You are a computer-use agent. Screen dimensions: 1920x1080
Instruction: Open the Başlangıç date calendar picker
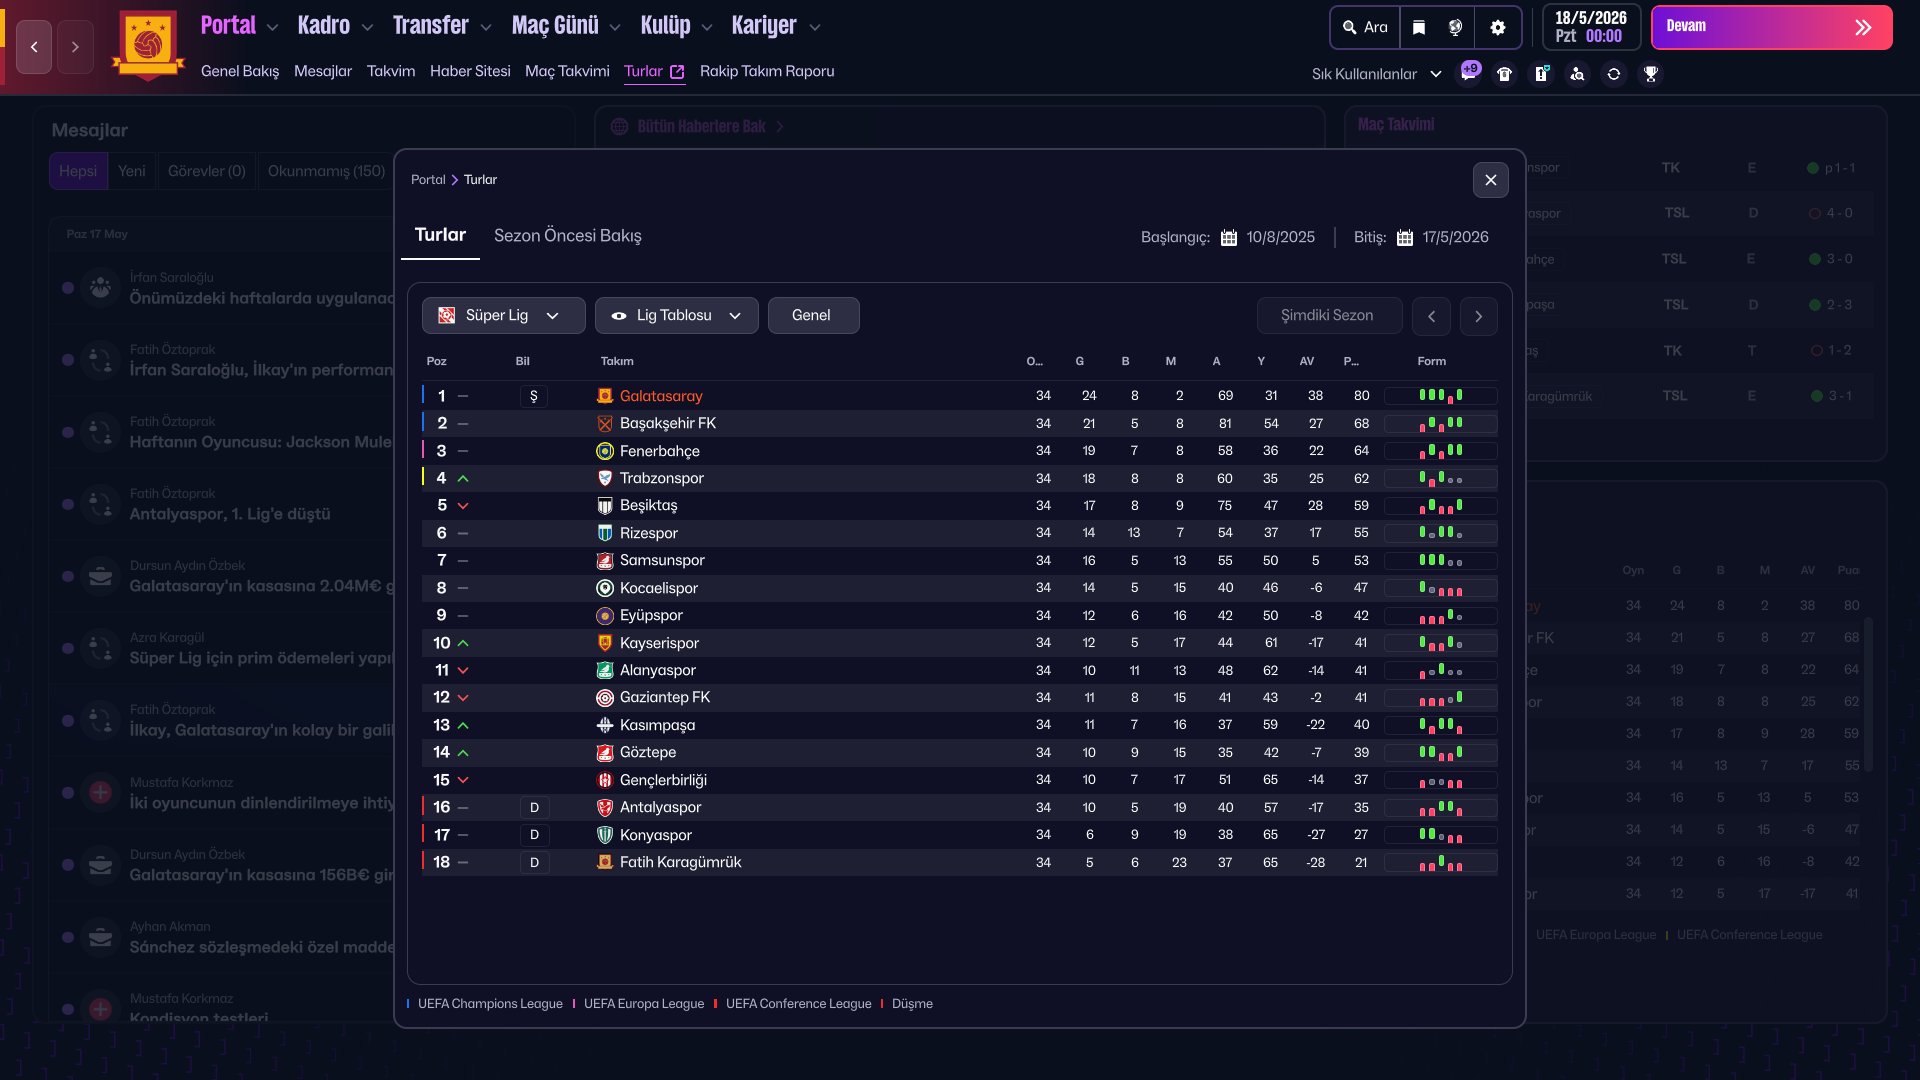click(1229, 238)
